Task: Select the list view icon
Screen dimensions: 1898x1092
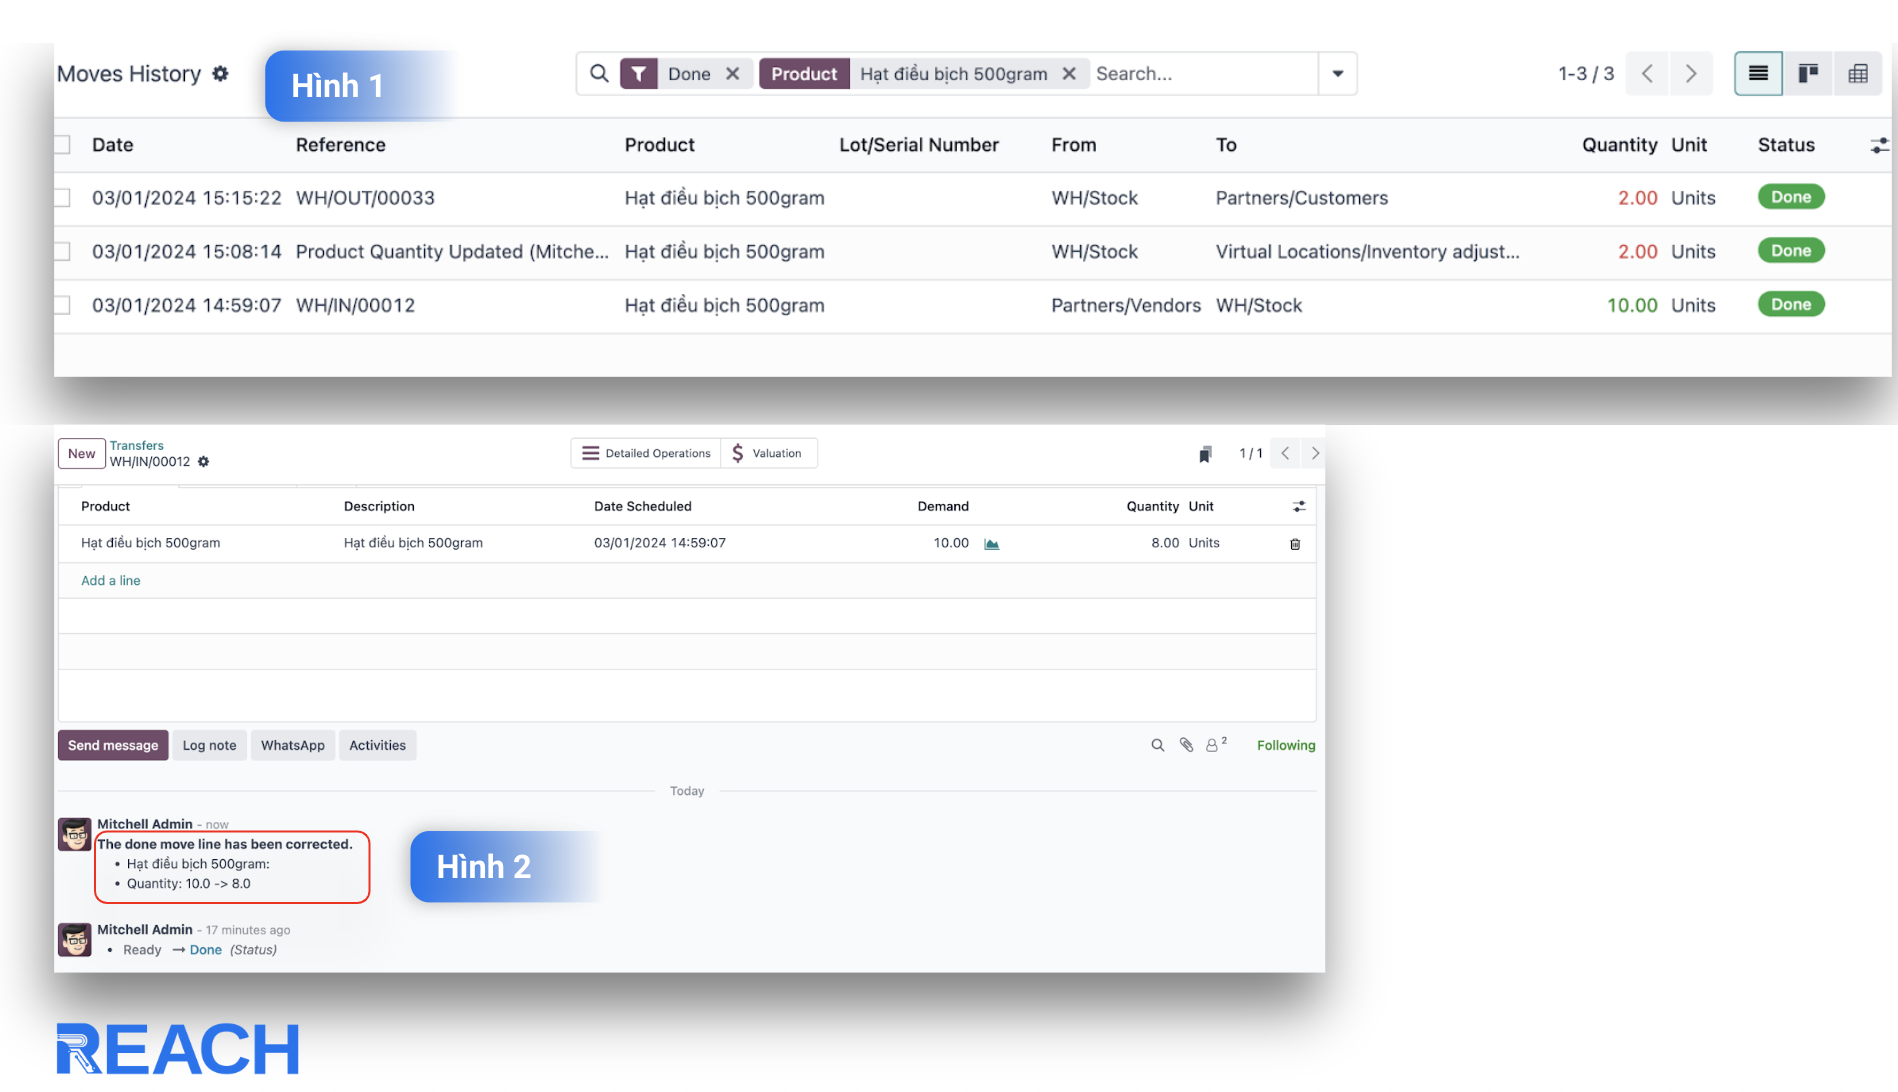Action: point(1758,74)
